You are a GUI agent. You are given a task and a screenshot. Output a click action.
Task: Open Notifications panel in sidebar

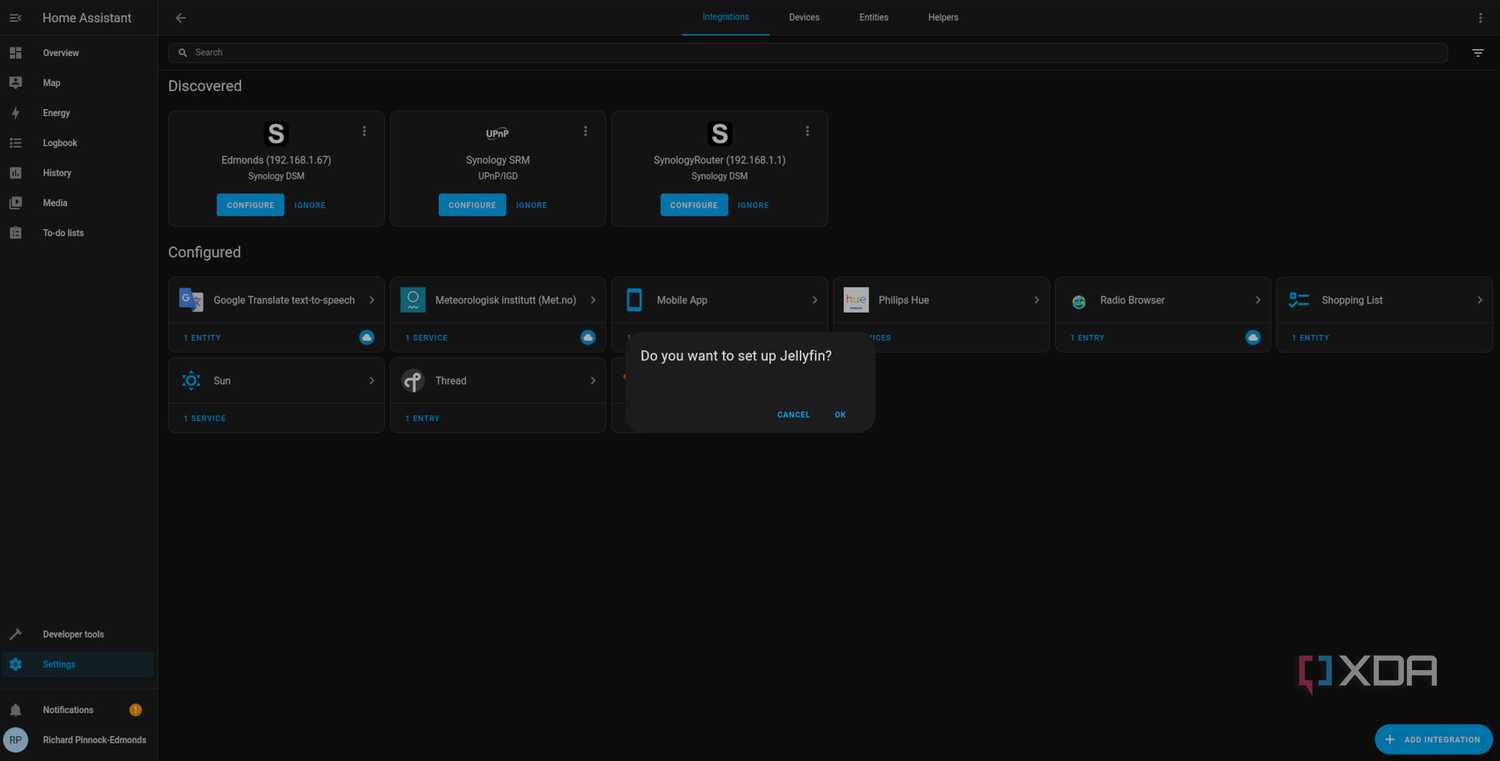click(x=78, y=710)
